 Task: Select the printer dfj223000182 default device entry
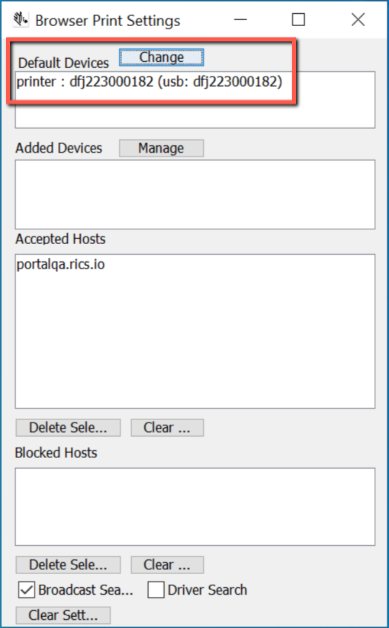[x=149, y=82]
